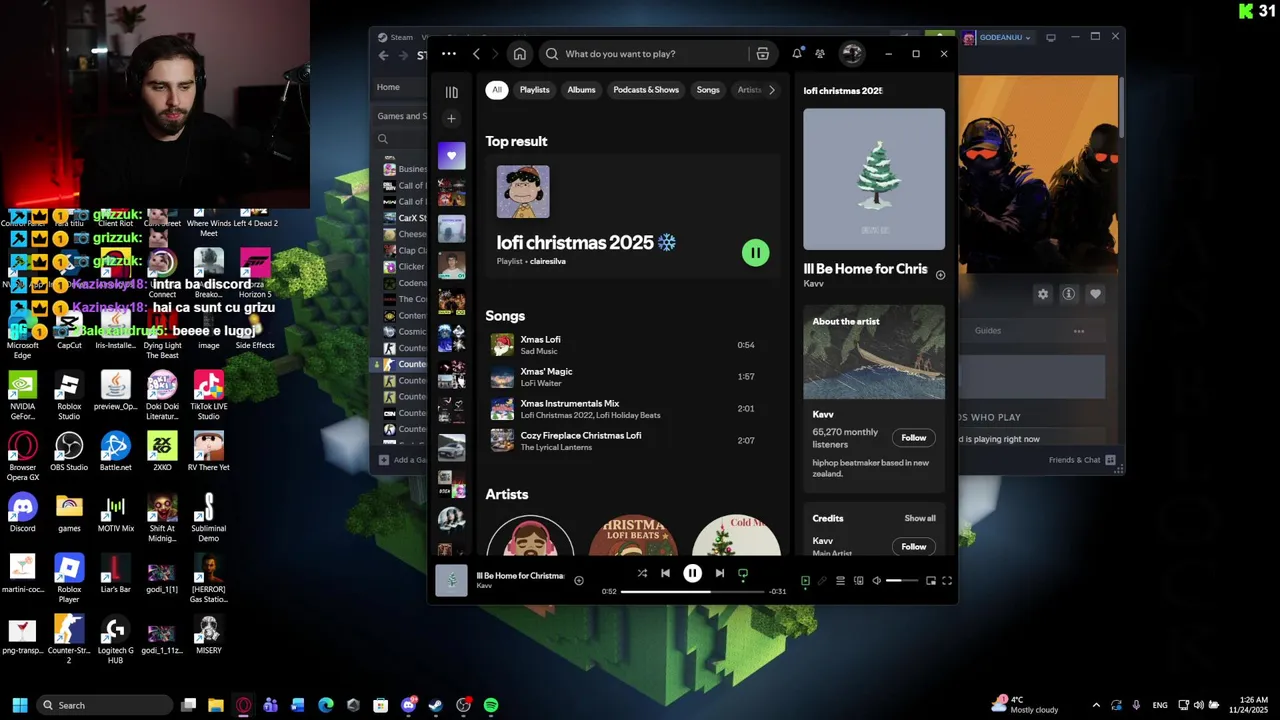Favorite the game with Steam's heart icon
Screen dimensions: 1280x720
click(x=1095, y=294)
